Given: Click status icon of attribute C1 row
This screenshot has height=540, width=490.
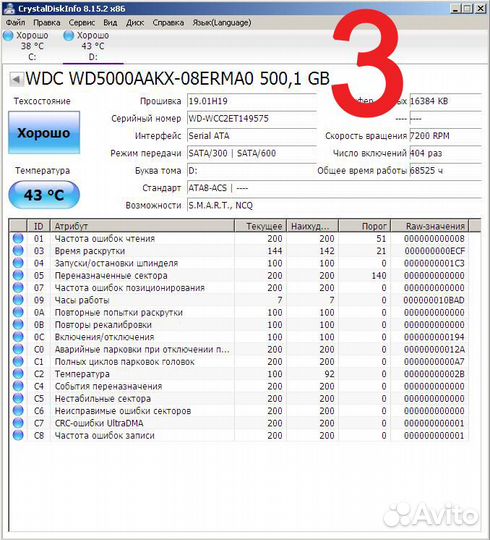Looking at the screenshot, I should [x=18, y=362].
